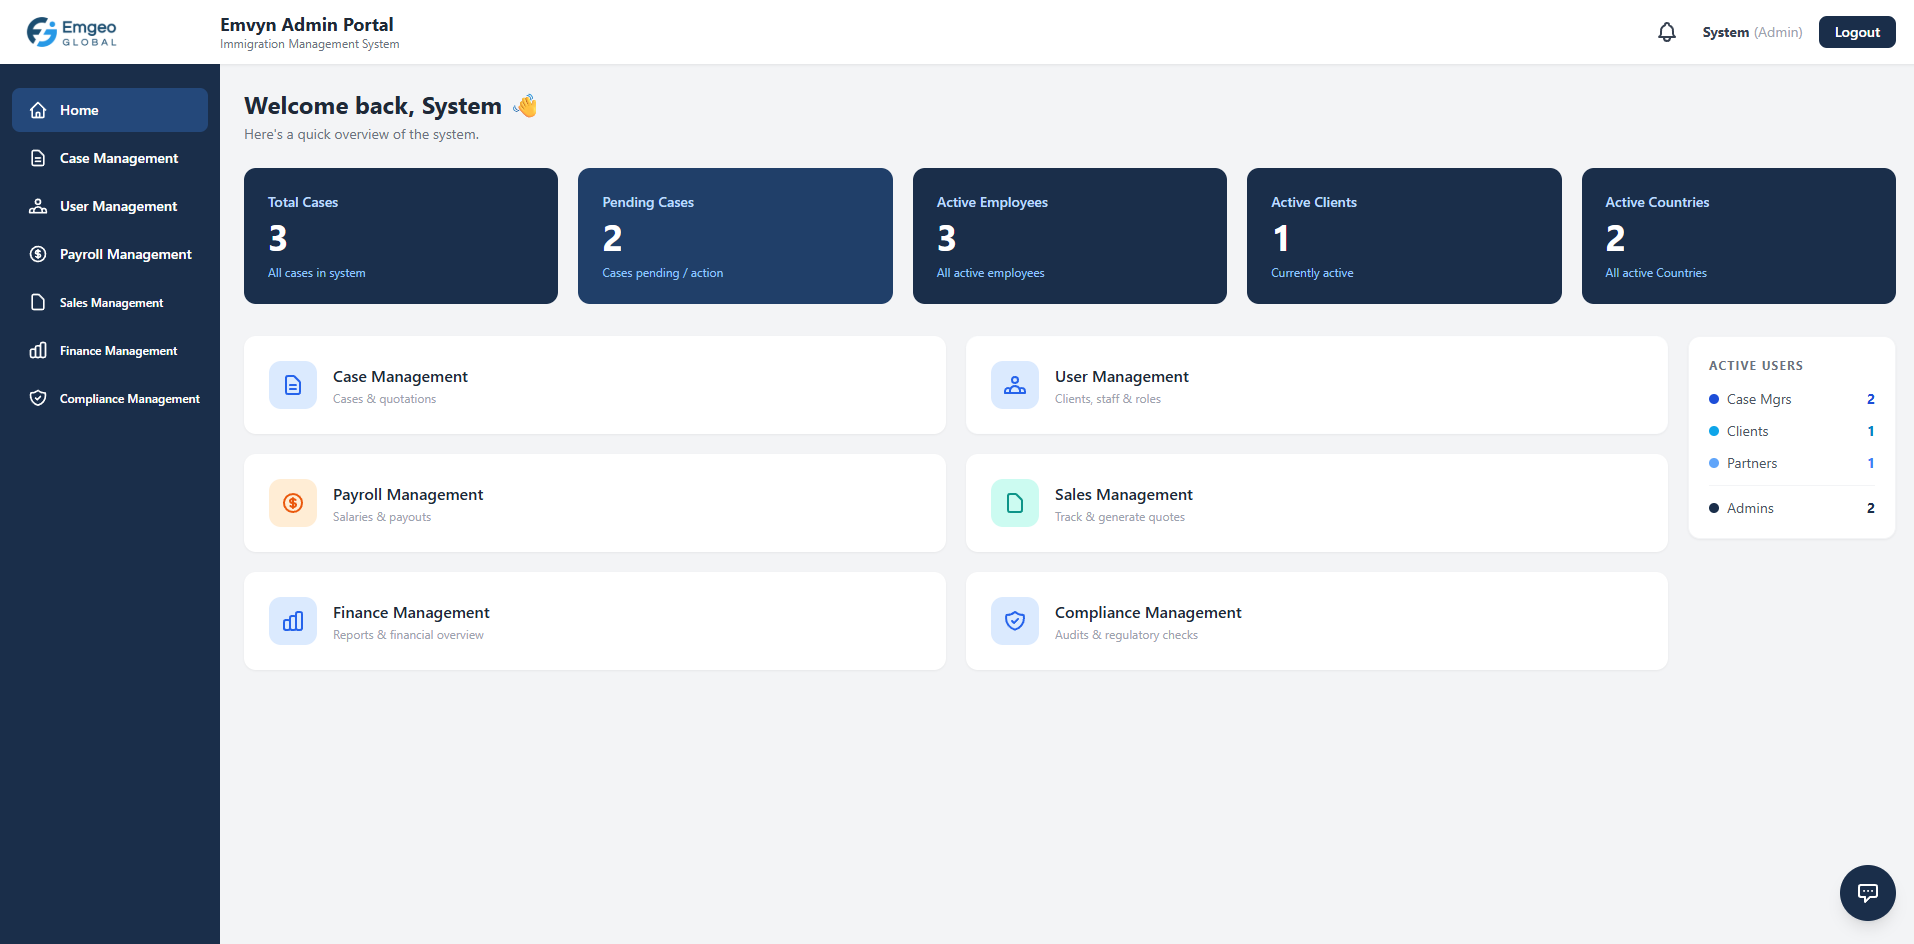Click the Case Management document icon in sidebar

point(38,158)
